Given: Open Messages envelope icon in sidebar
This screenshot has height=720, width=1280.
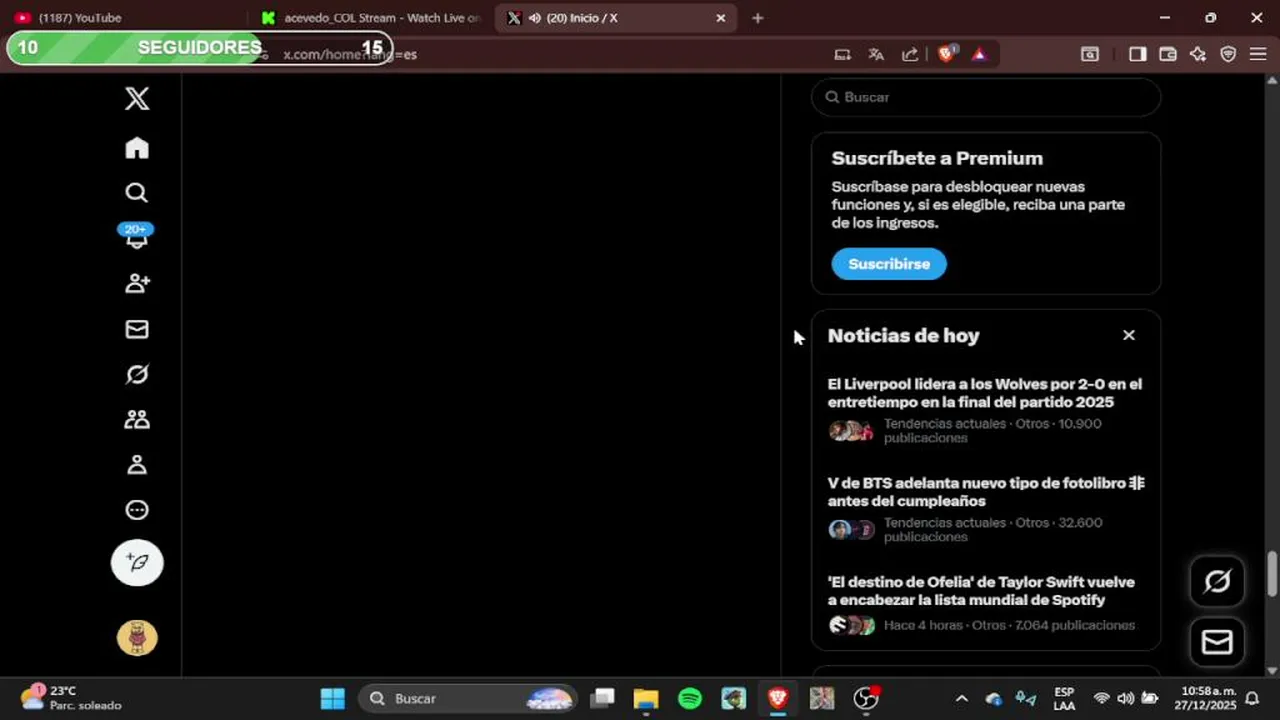Looking at the screenshot, I should pyautogui.click(x=137, y=329).
